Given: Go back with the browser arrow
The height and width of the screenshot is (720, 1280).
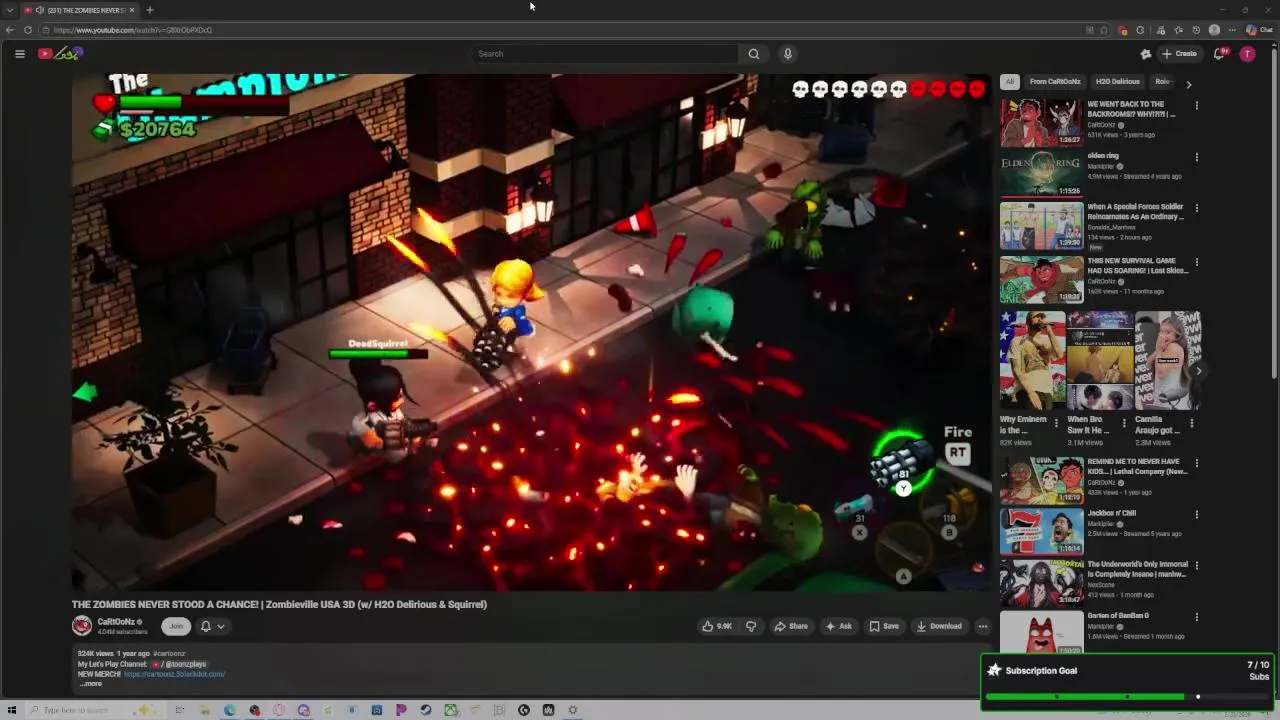Looking at the screenshot, I should pyautogui.click(x=10, y=30).
